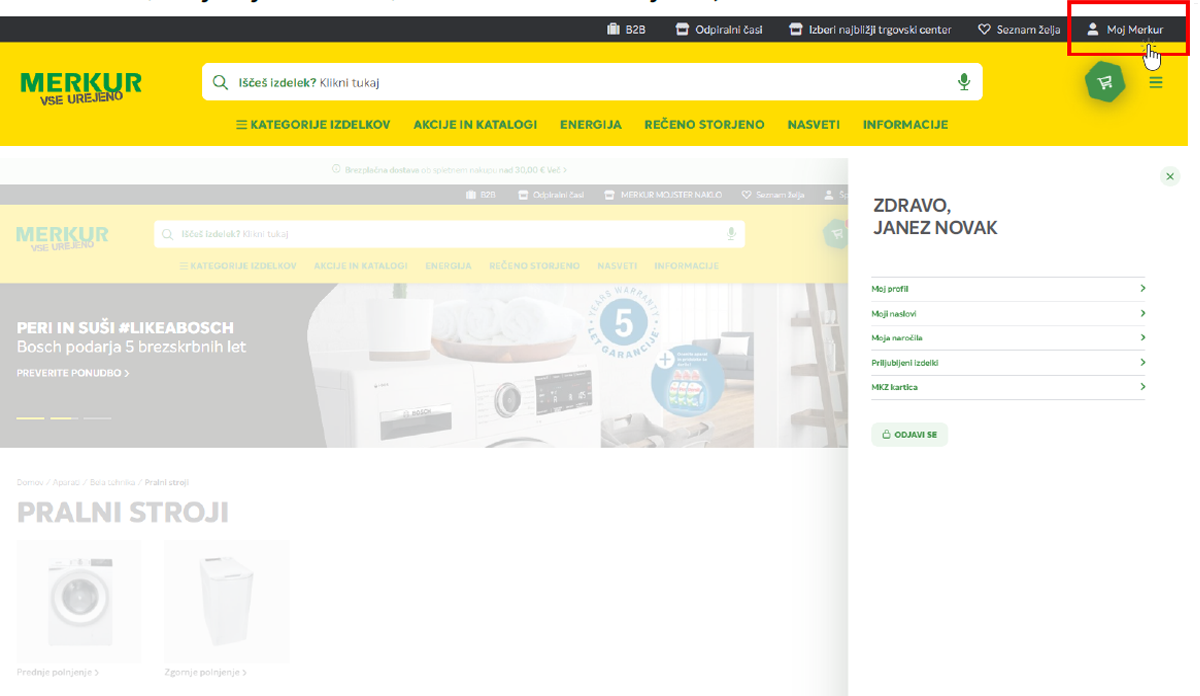Viewport: 1200px width, 696px height.
Task: Click the microphone voice search icon
Action: tap(963, 82)
